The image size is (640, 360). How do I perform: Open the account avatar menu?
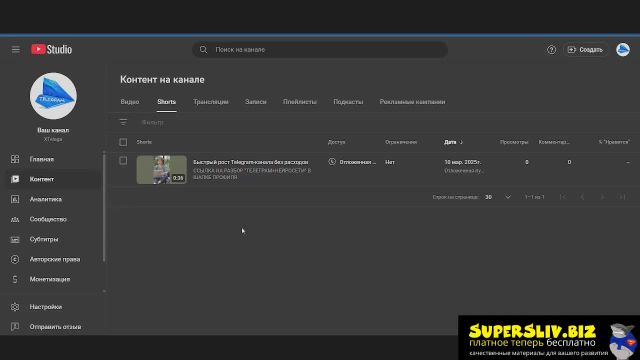[622, 50]
